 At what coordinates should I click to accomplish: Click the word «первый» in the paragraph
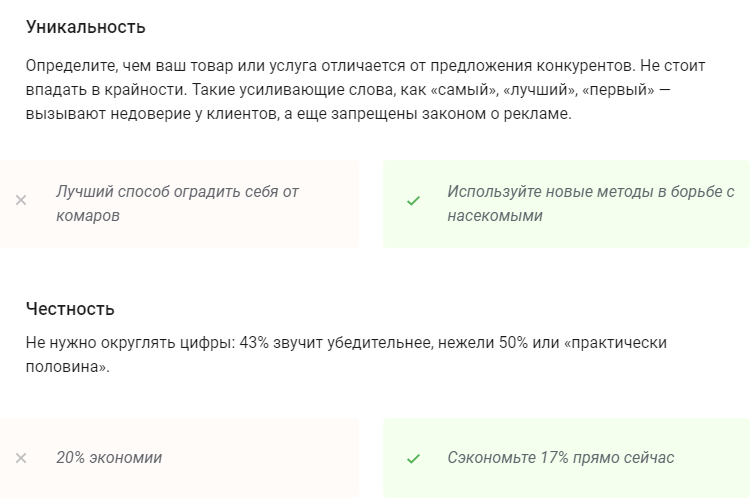pyautogui.click(x=618, y=90)
